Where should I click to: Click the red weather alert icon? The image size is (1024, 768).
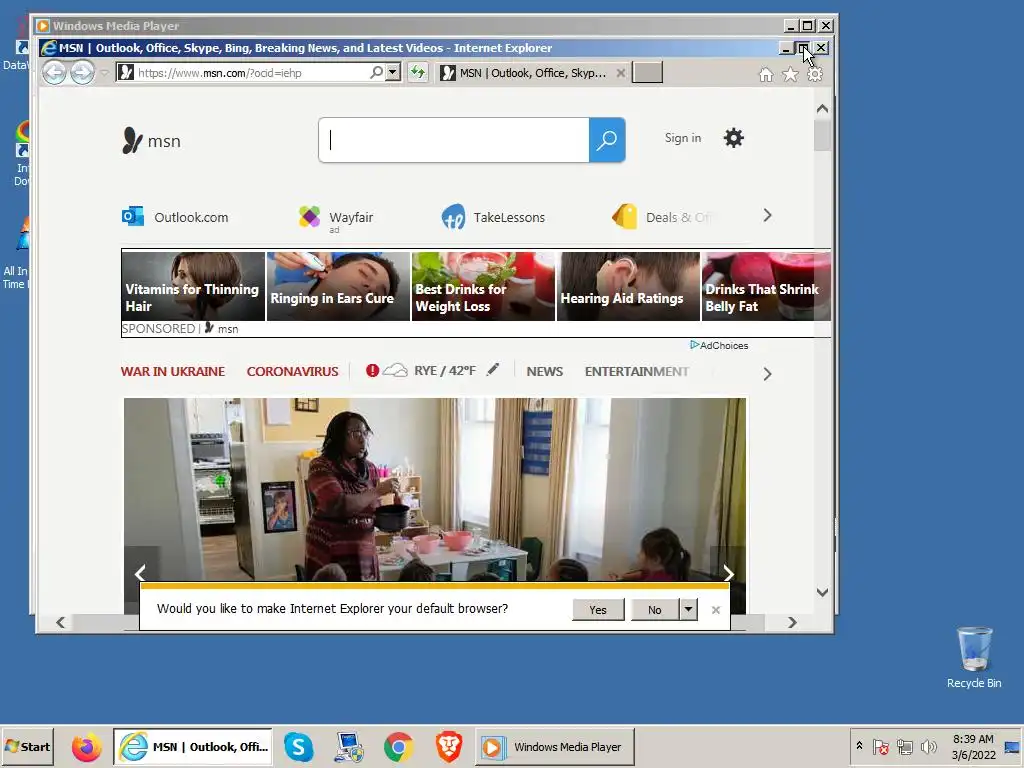coord(372,370)
